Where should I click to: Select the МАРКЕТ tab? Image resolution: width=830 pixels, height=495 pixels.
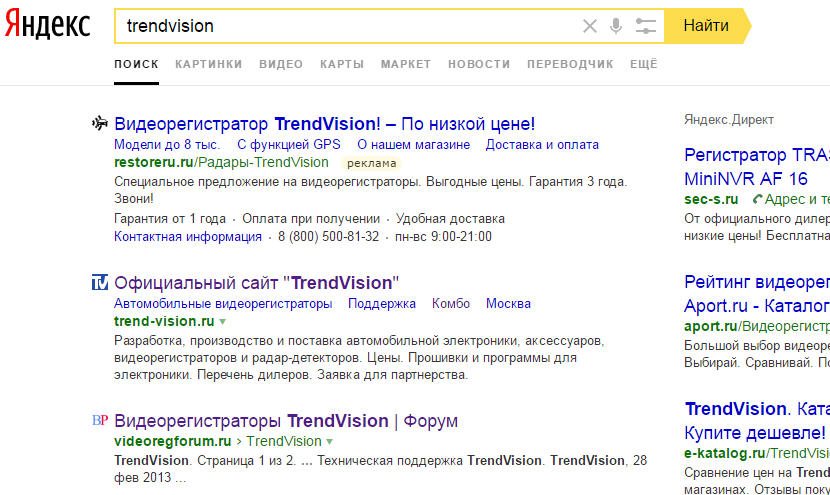[x=406, y=64]
